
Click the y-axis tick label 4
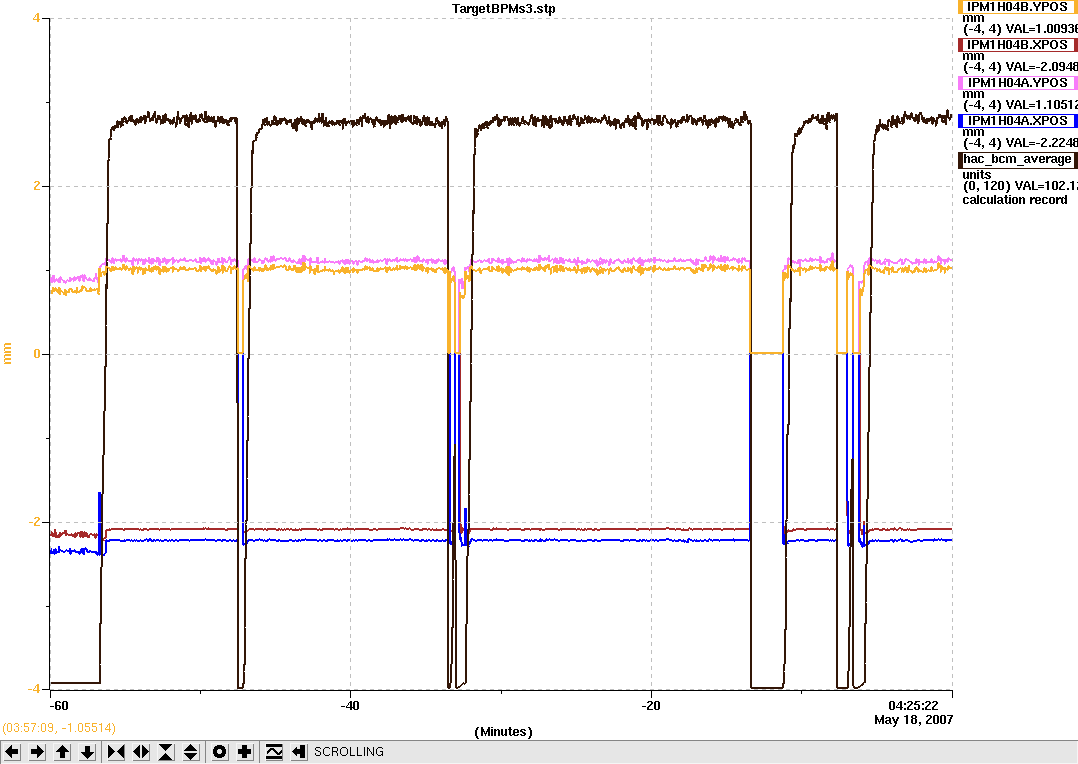click(x=36, y=18)
